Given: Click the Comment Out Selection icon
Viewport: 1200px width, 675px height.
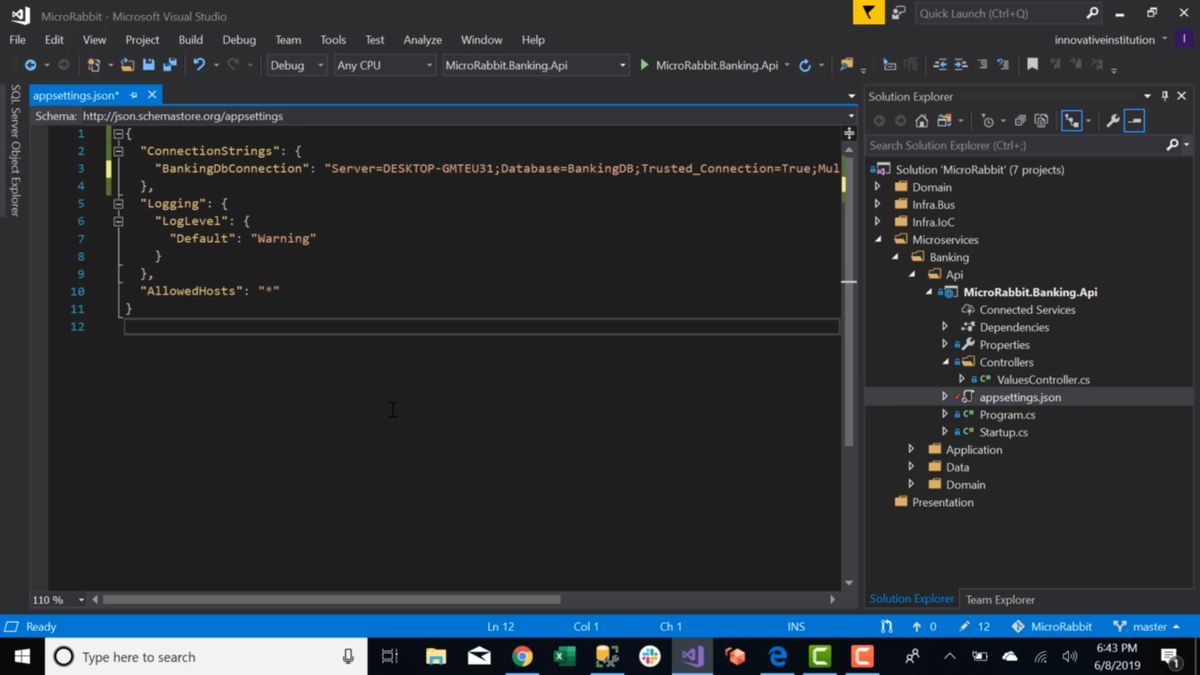Looking at the screenshot, I should 982,65.
